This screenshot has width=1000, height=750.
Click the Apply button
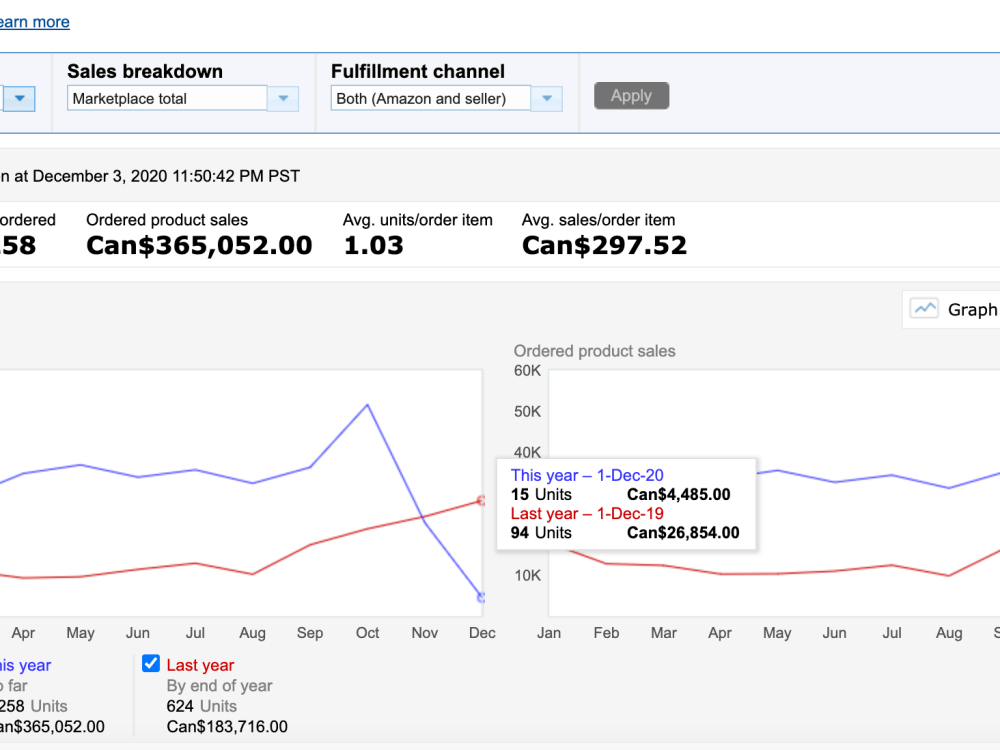tap(631, 96)
